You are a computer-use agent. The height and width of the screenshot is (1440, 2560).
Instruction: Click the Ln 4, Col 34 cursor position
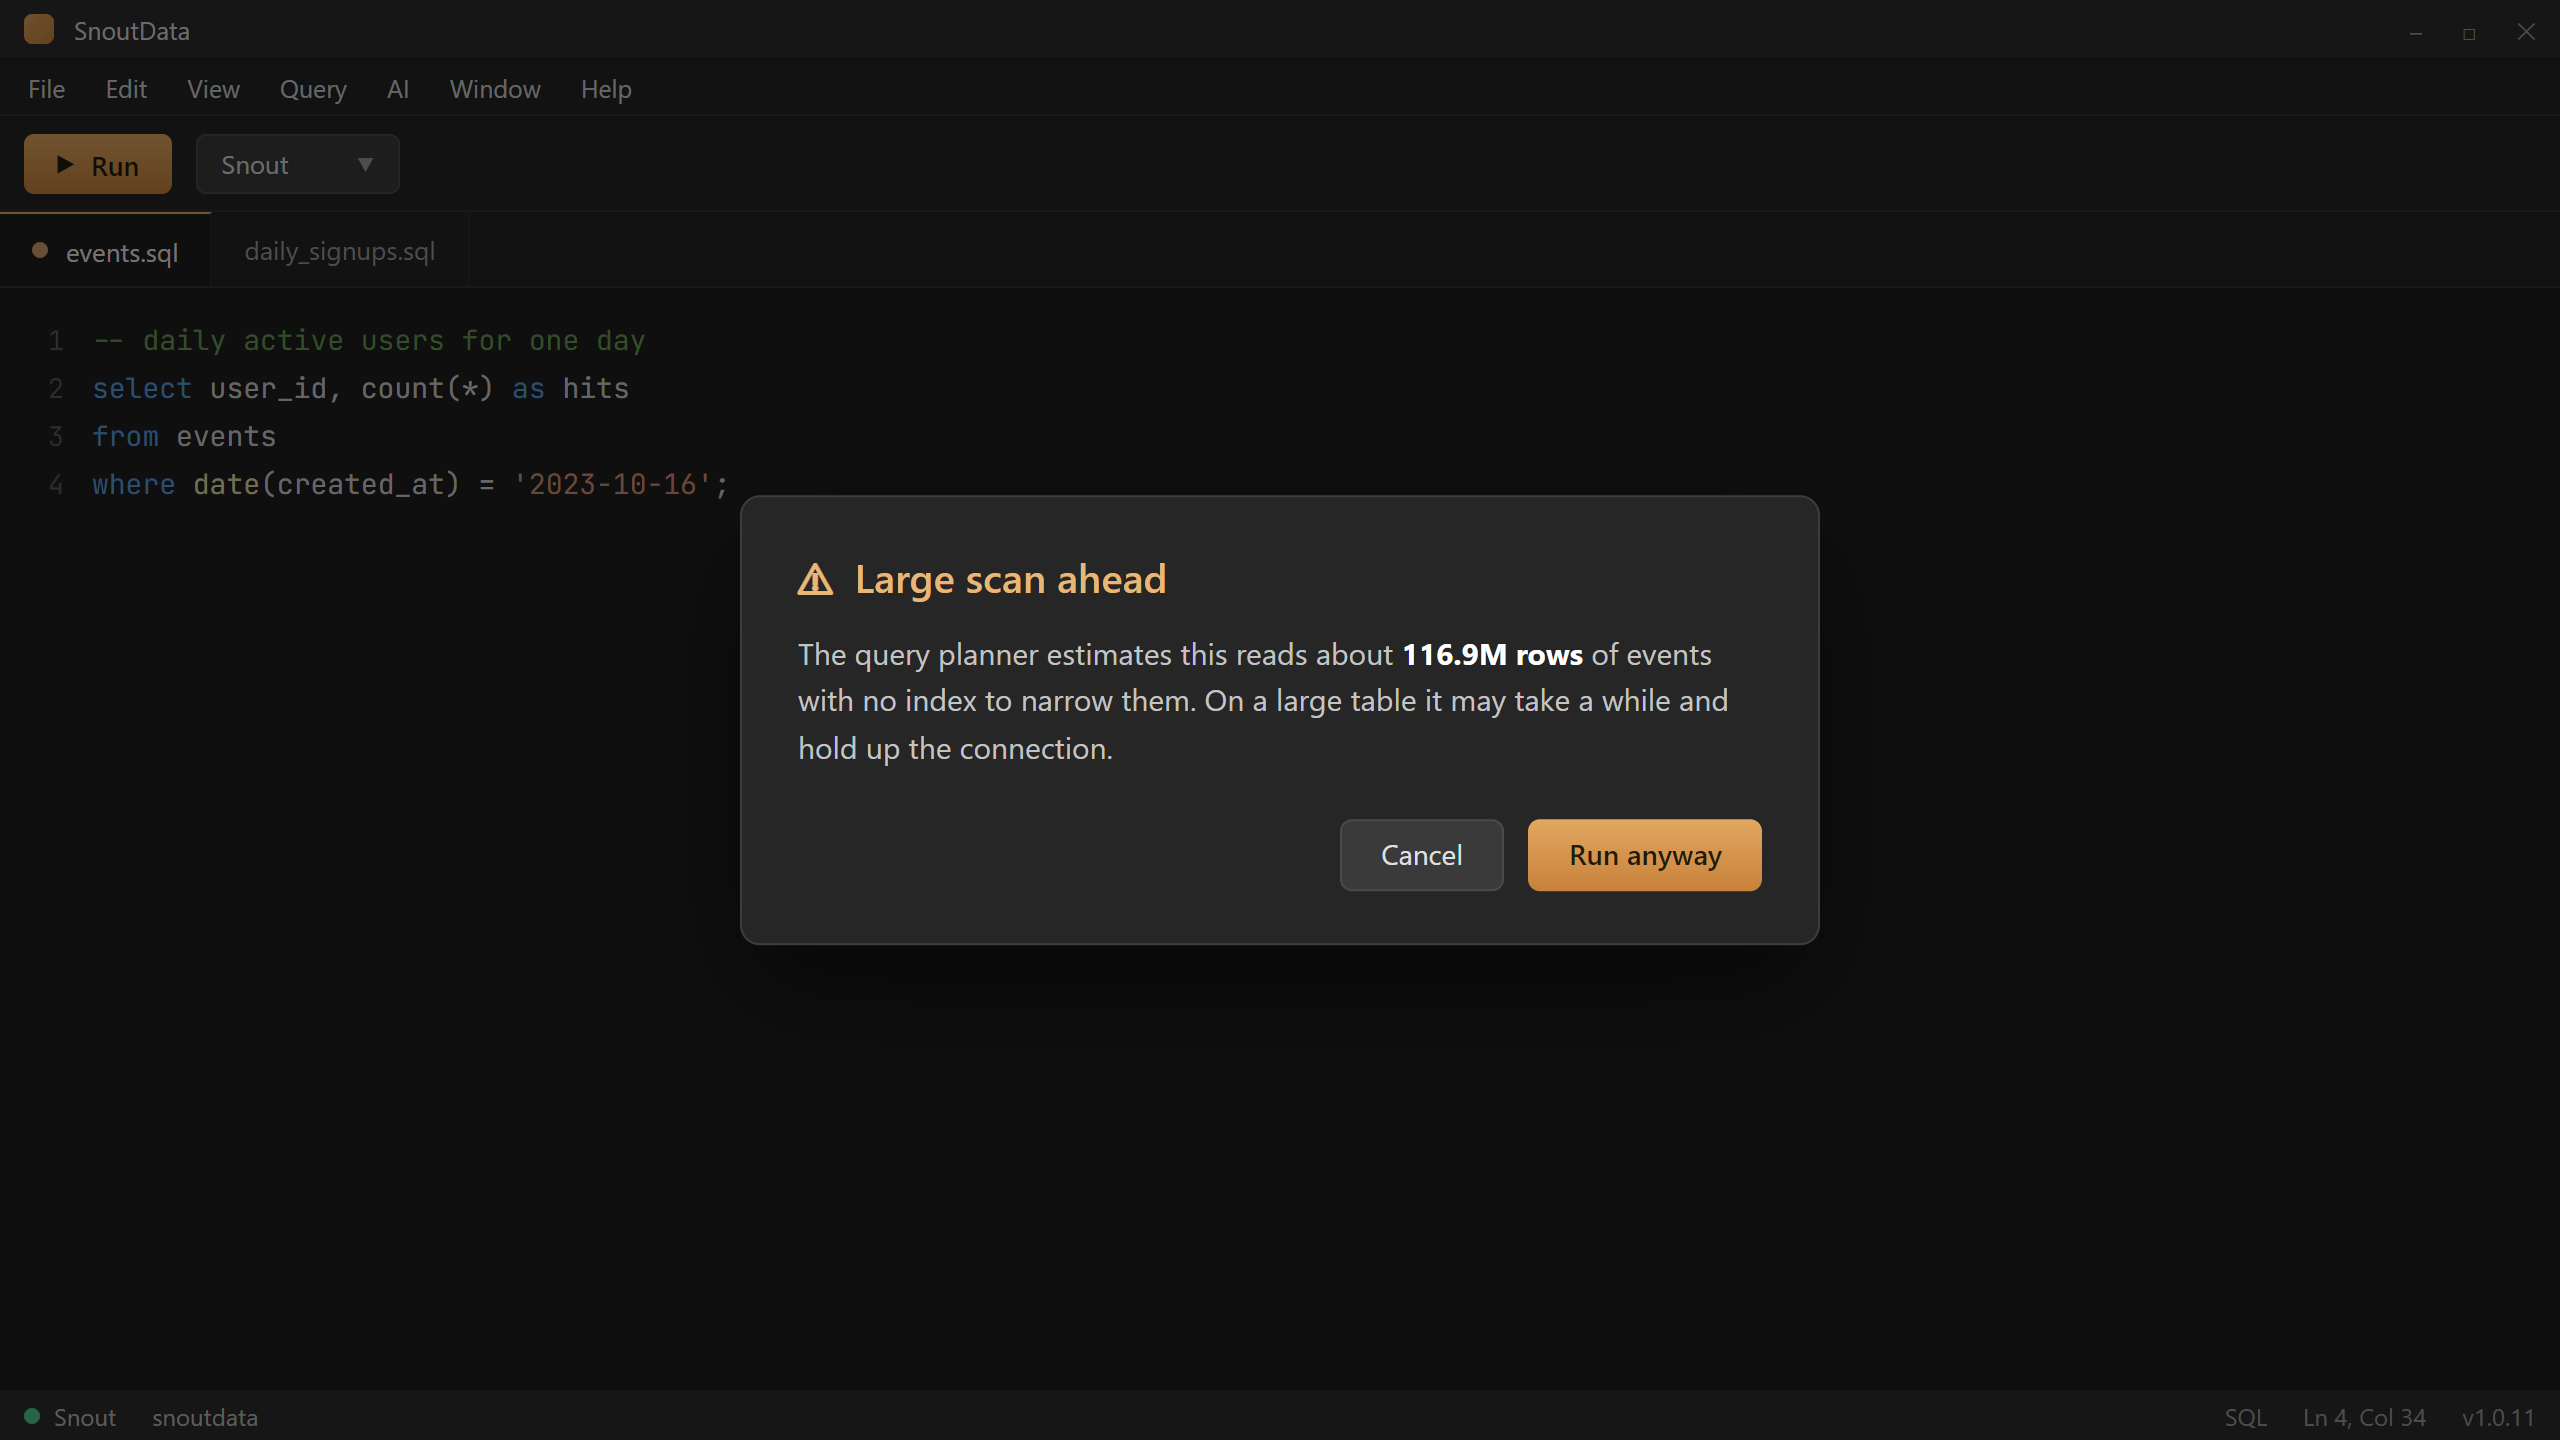[x=2364, y=1417]
